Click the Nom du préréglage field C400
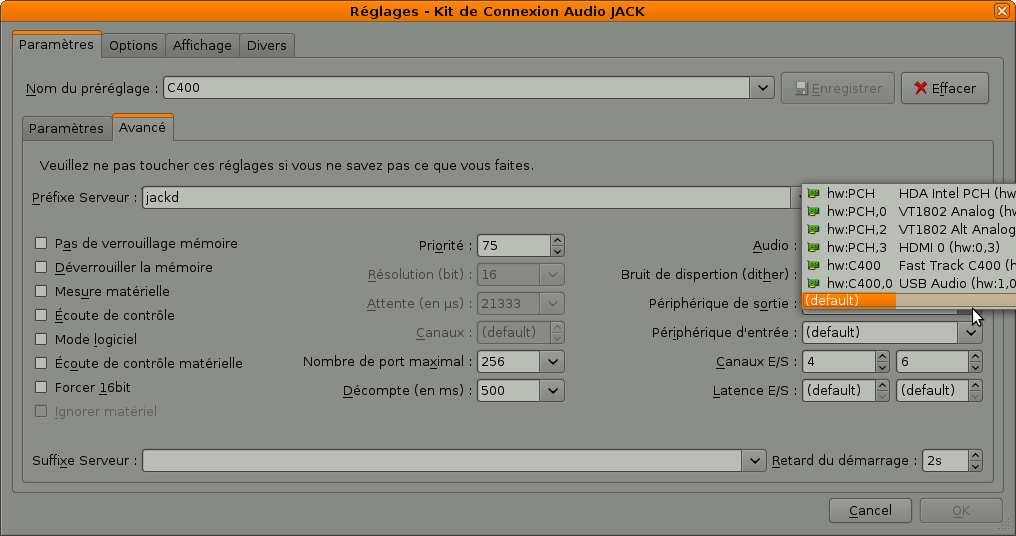 [x=457, y=88]
